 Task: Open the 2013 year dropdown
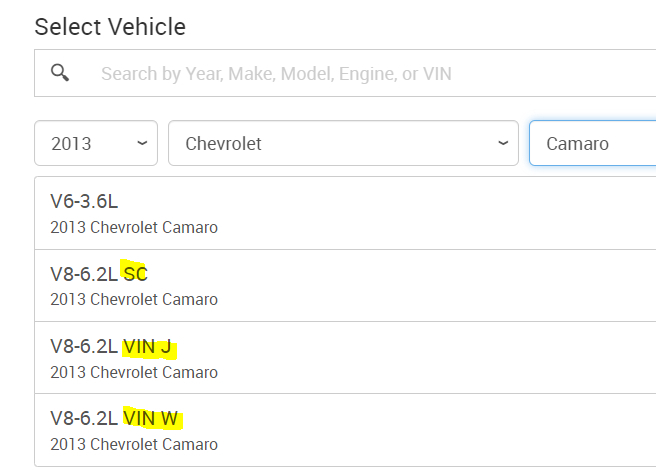(x=95, y=143)
